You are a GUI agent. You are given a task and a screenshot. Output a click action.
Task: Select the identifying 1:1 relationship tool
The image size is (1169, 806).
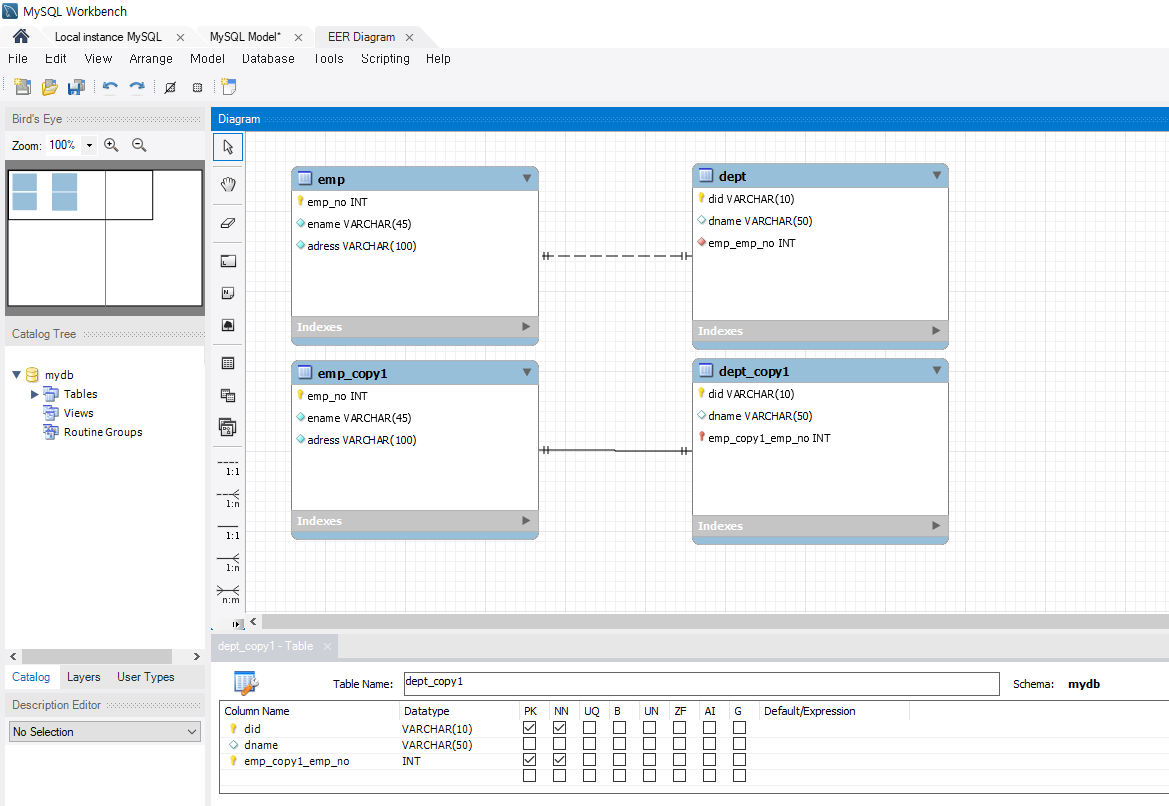228,531
